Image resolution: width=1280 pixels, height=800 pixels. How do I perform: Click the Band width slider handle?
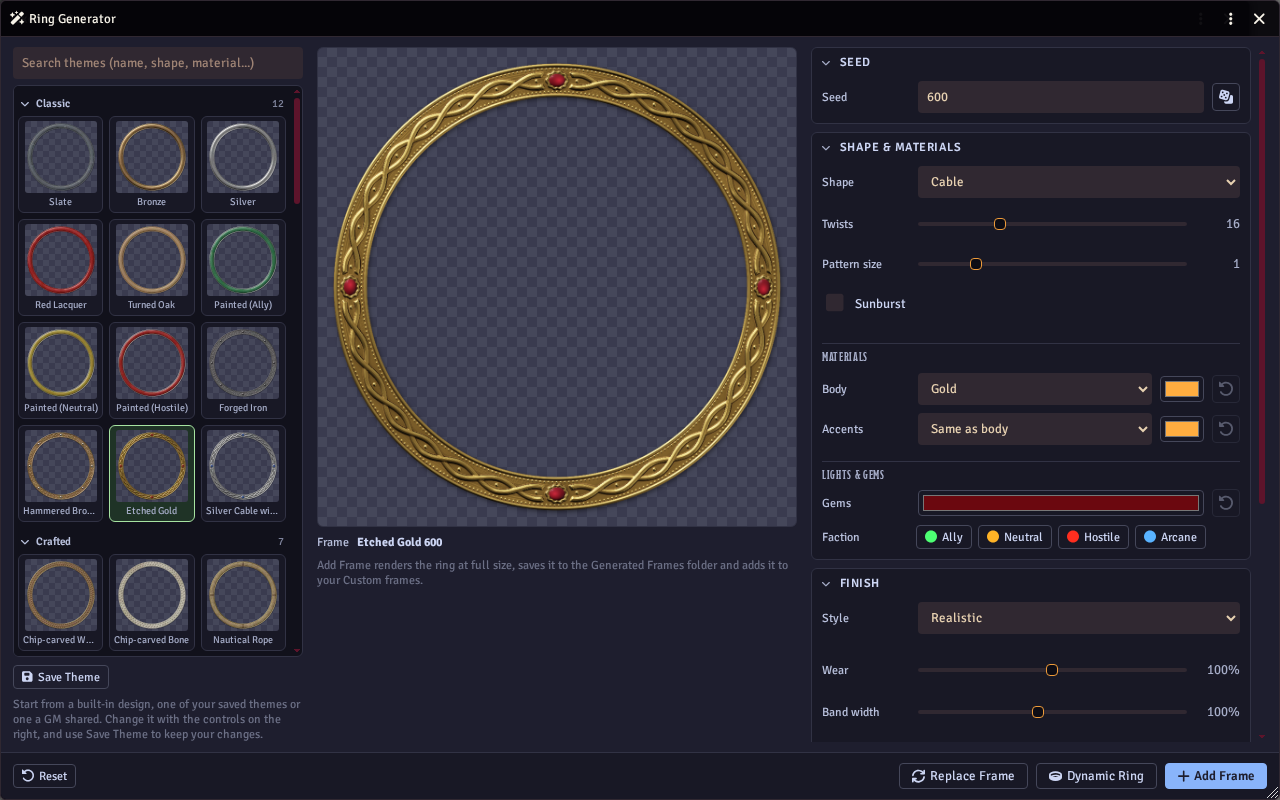1038,712
